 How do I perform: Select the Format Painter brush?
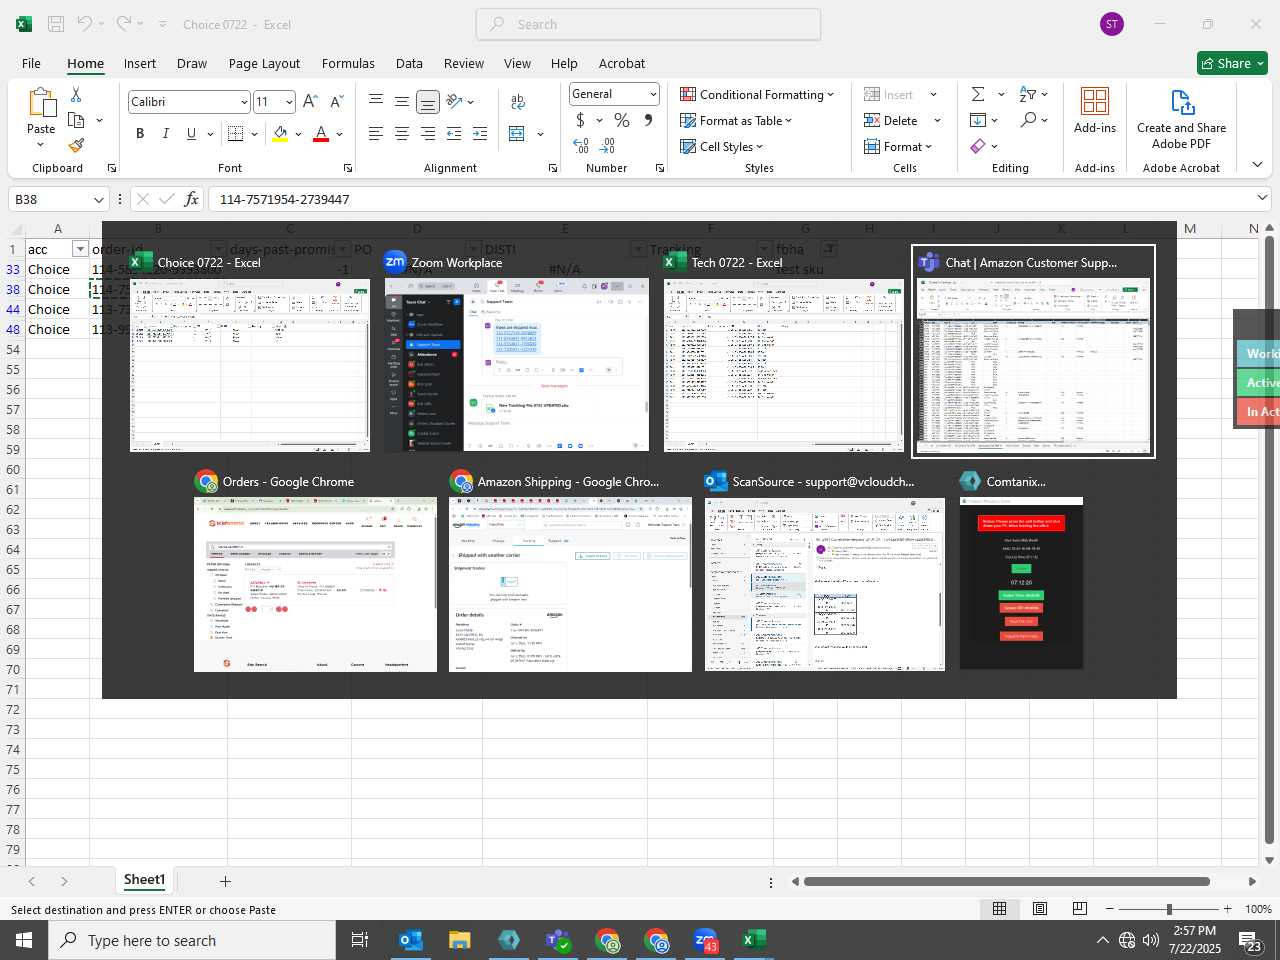pyautogui.click(x=76, y=146)
